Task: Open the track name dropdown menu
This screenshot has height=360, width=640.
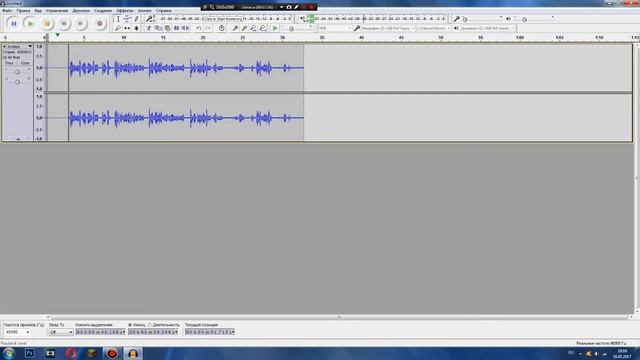Action: coord(20,47)
